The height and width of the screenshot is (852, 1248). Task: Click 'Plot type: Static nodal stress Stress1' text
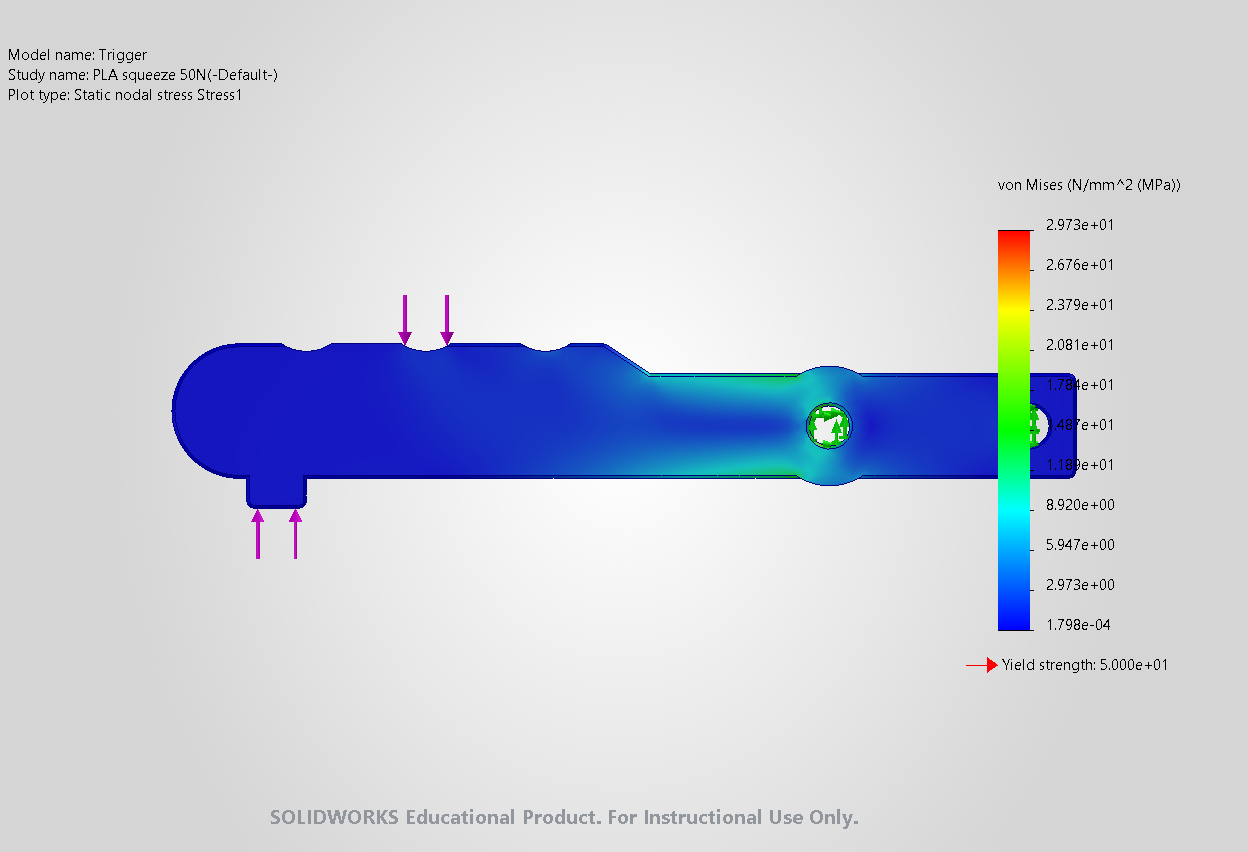click(125, 95)
